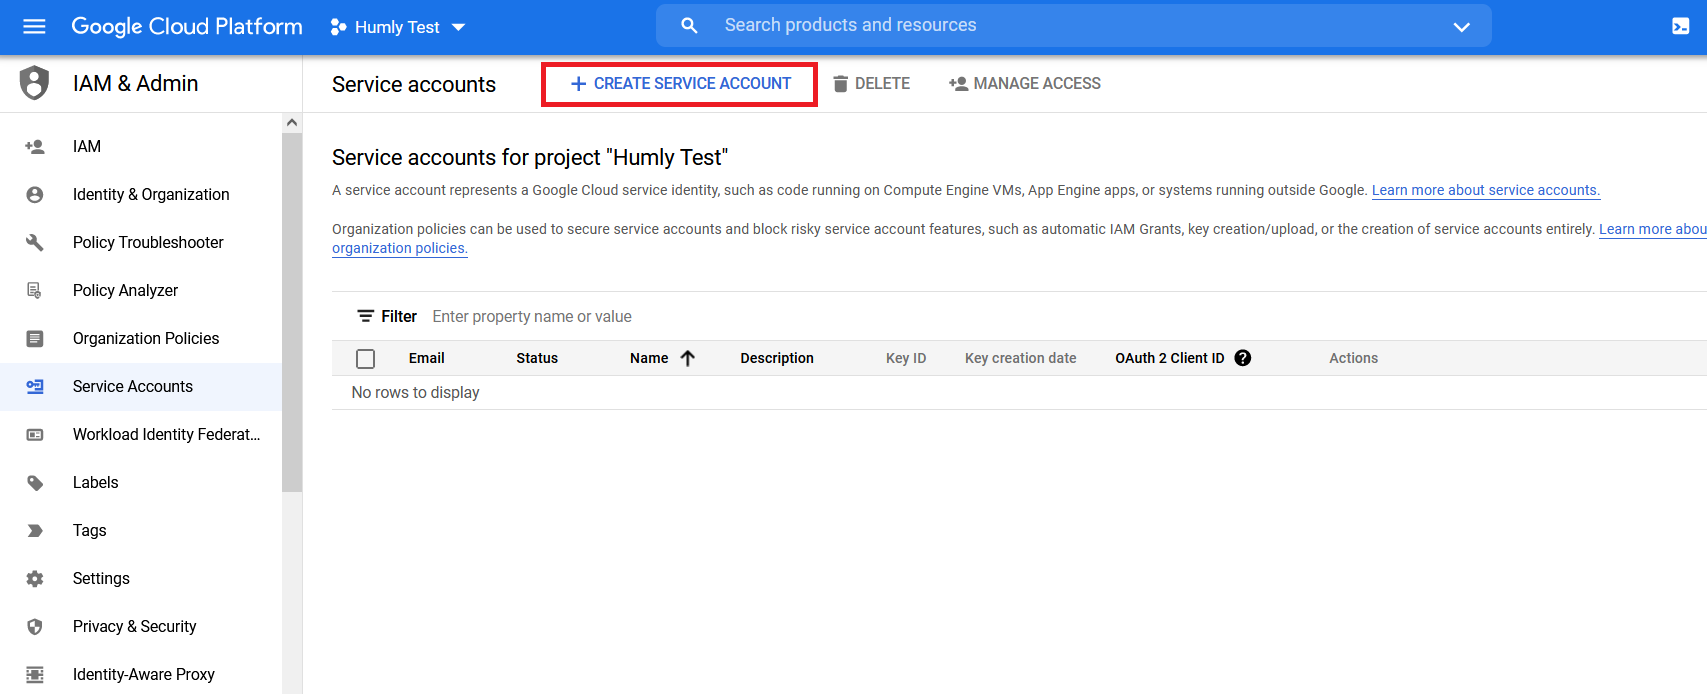The height and width of the screenshot is (698, 1707).
Task: Click the search magnifier icon
Action: (x=689, y=25)
